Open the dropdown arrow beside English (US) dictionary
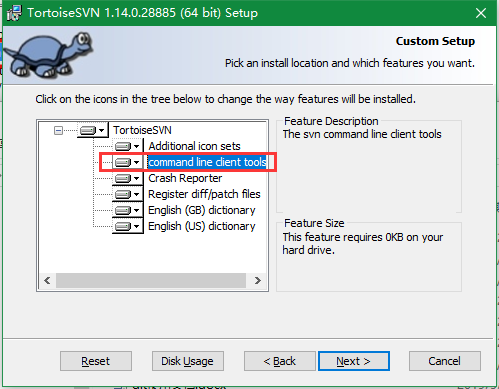 coord(137,227)
